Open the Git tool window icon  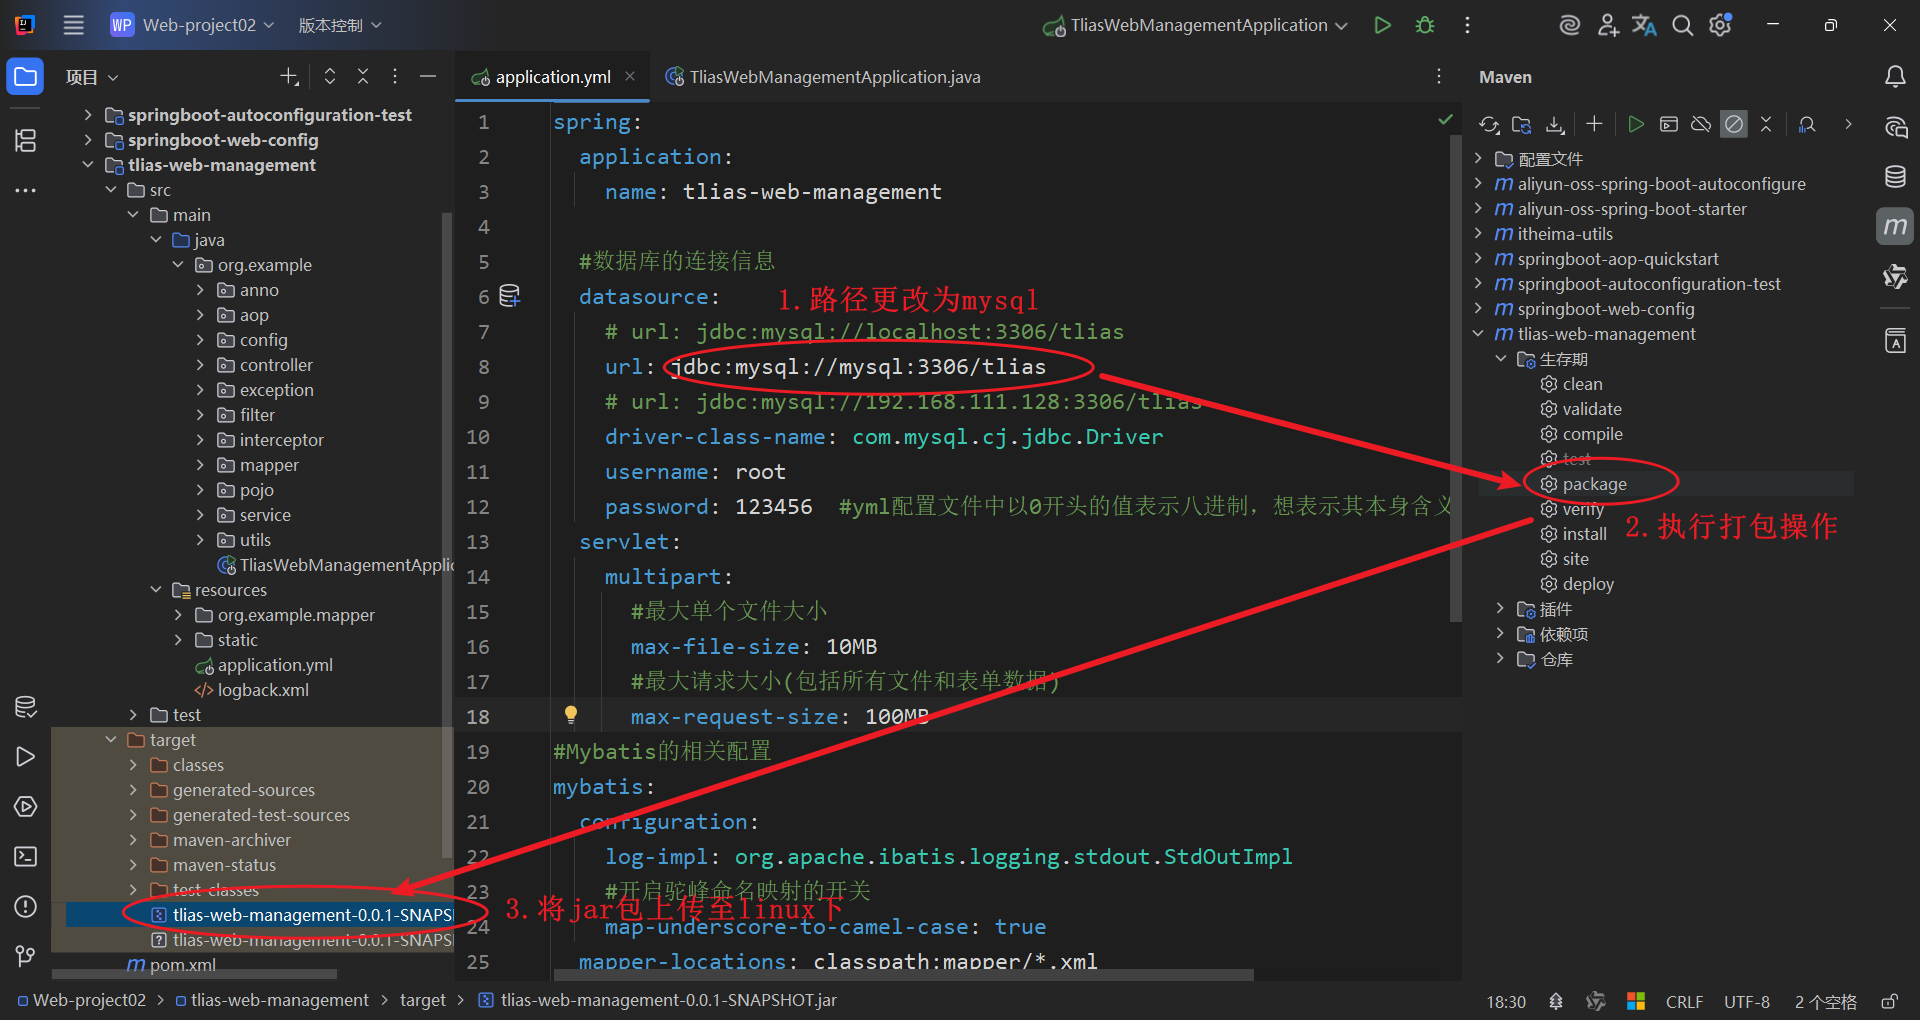(x=25, y=956)
